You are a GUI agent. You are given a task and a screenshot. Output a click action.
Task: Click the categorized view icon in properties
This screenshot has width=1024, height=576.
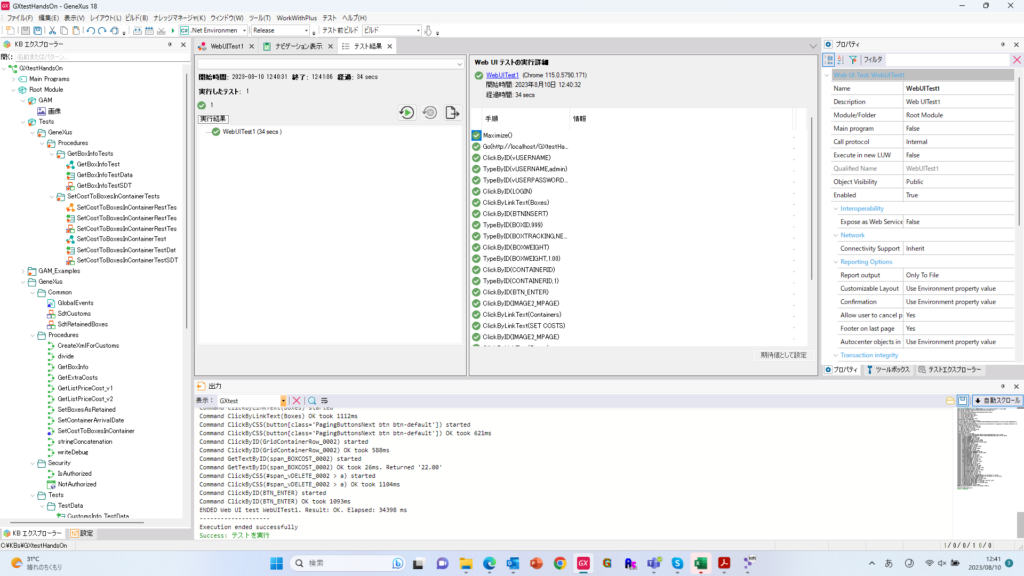pos(828,59)
